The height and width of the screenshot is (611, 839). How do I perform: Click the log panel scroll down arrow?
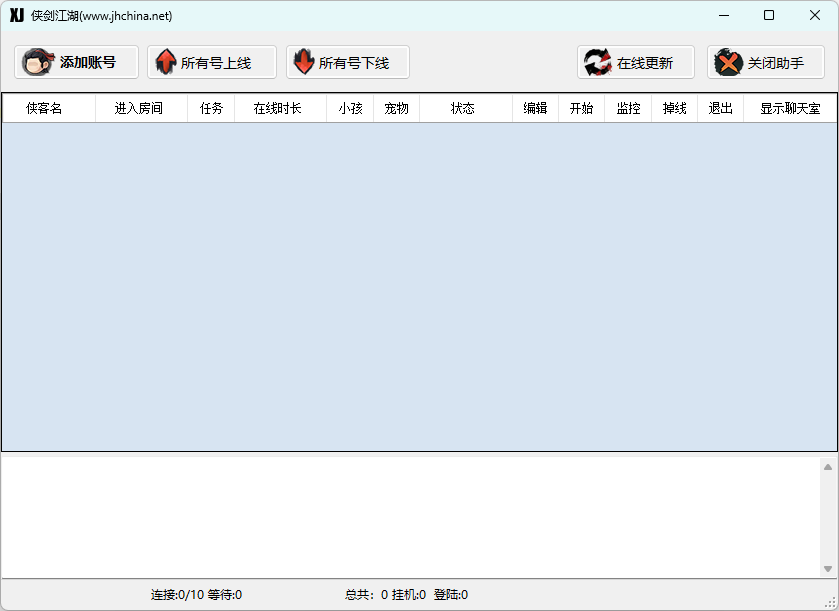828,569
